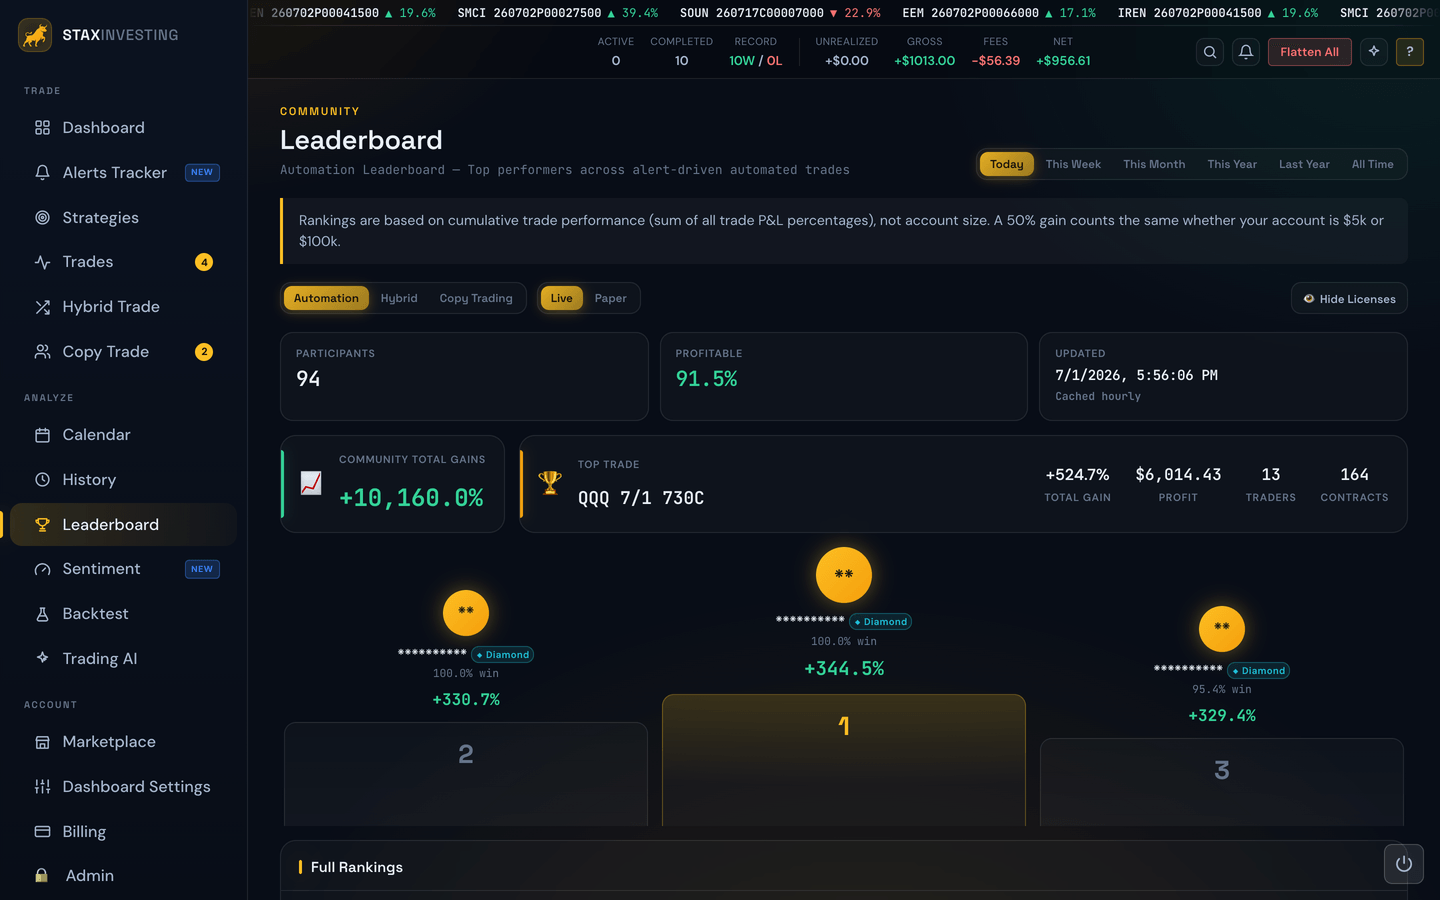1440x900 pixels.
Task: Click the Leaderboard trophy sidebar icon
Action: tap(42, 525)
